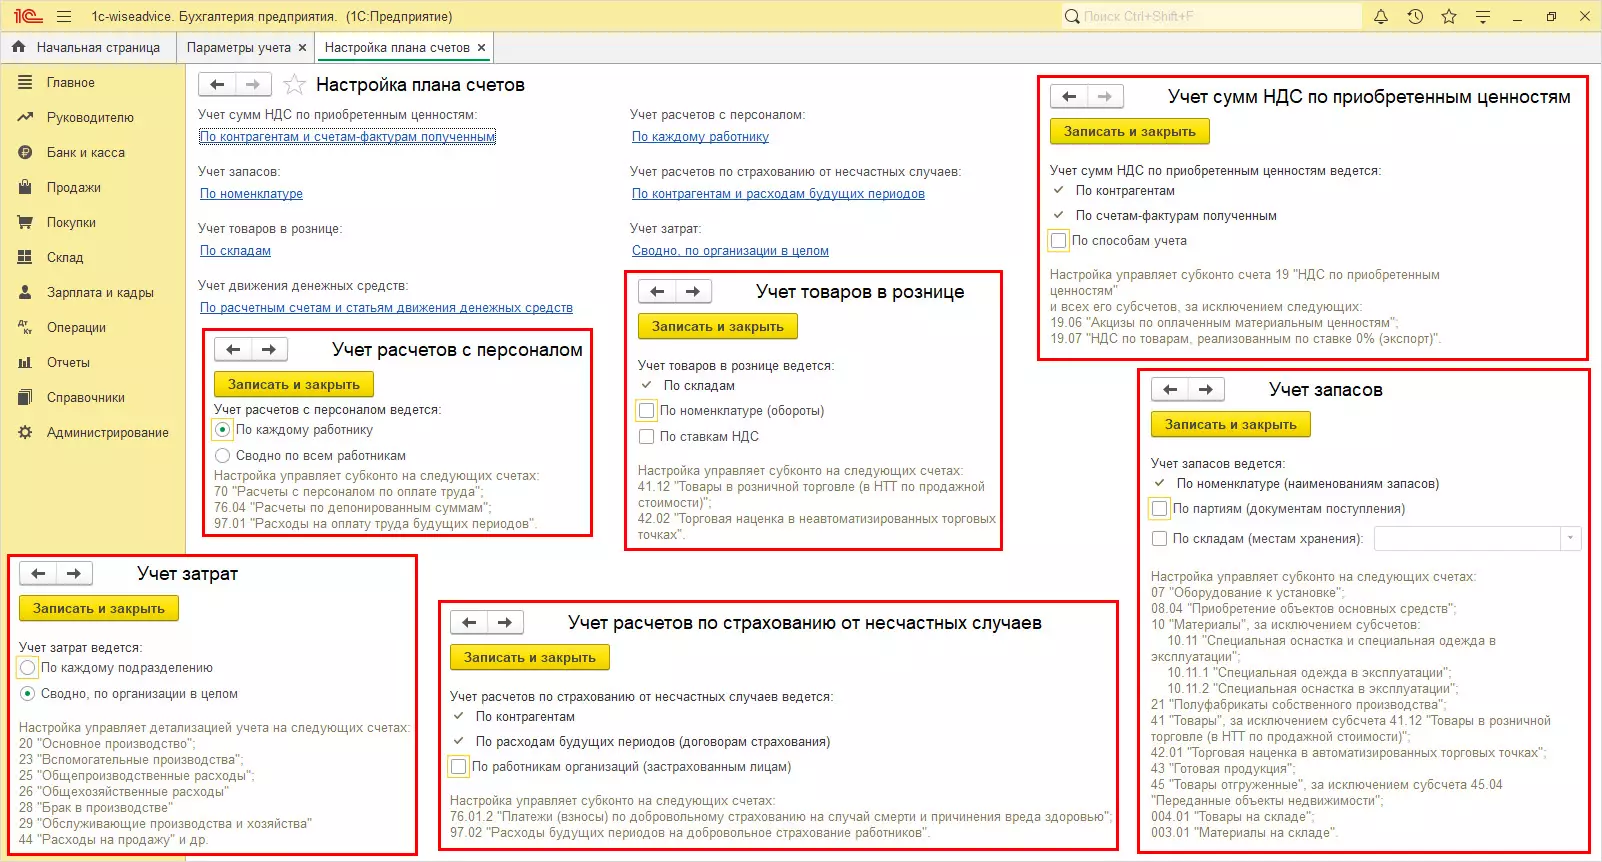Click back arrow in Учет сумм НДС panel
Screen dimensions: 1602x862
coord(1069,96)
